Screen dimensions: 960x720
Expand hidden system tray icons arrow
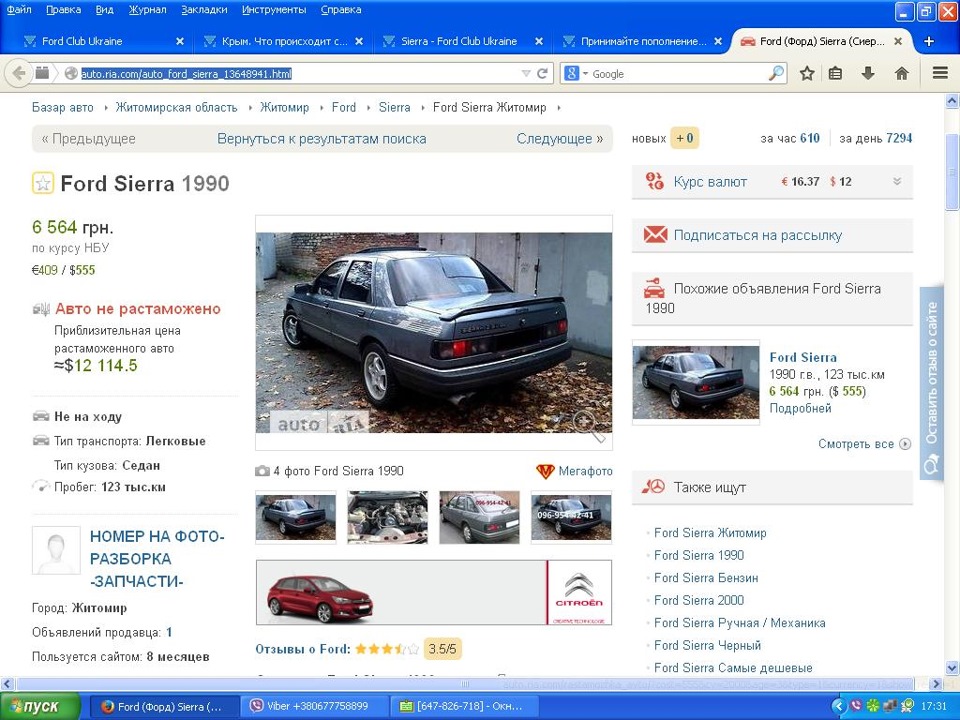pos(839,707)
